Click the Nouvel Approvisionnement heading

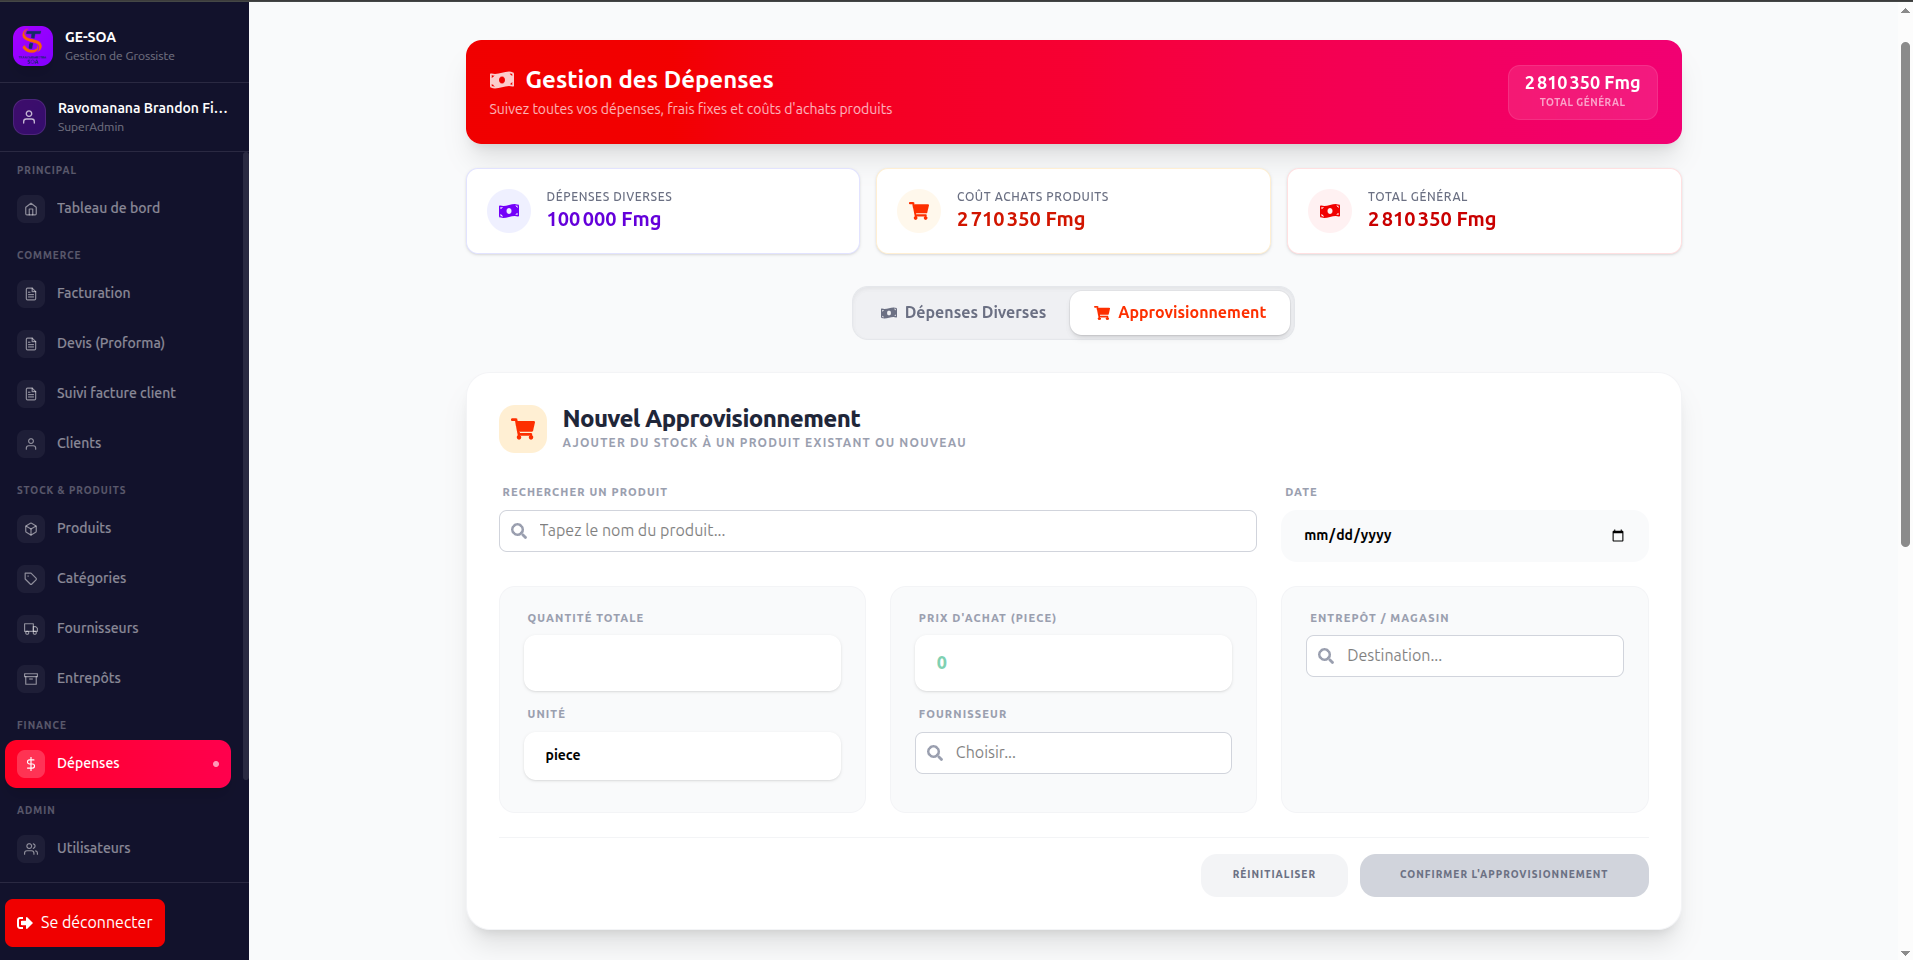pos(711,419)
